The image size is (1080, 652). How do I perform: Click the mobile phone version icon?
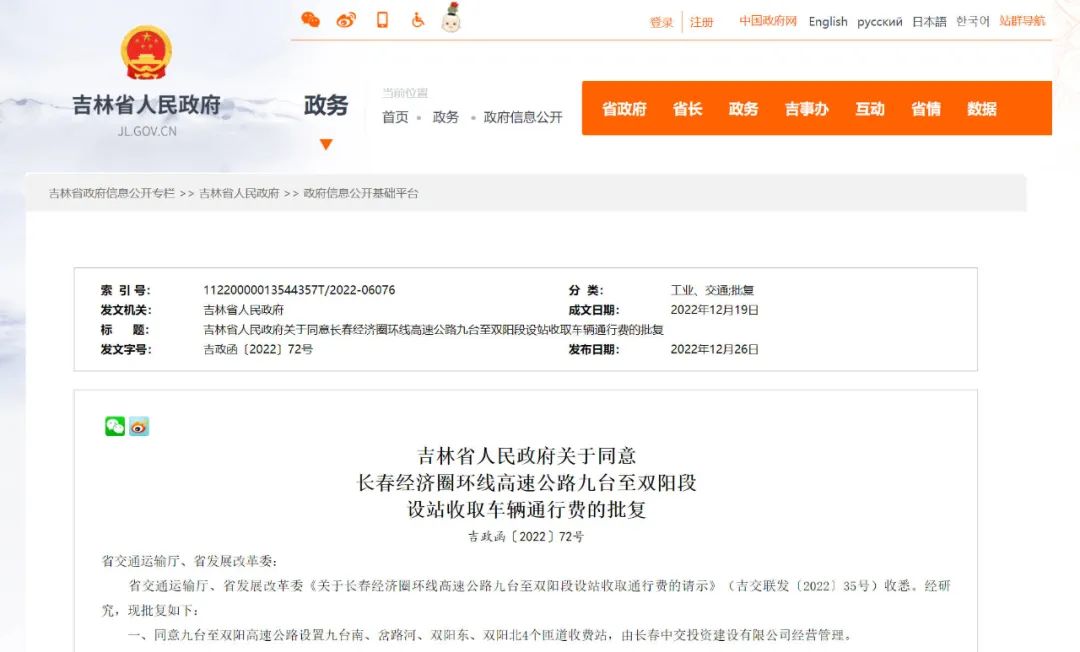click(382, 20)
